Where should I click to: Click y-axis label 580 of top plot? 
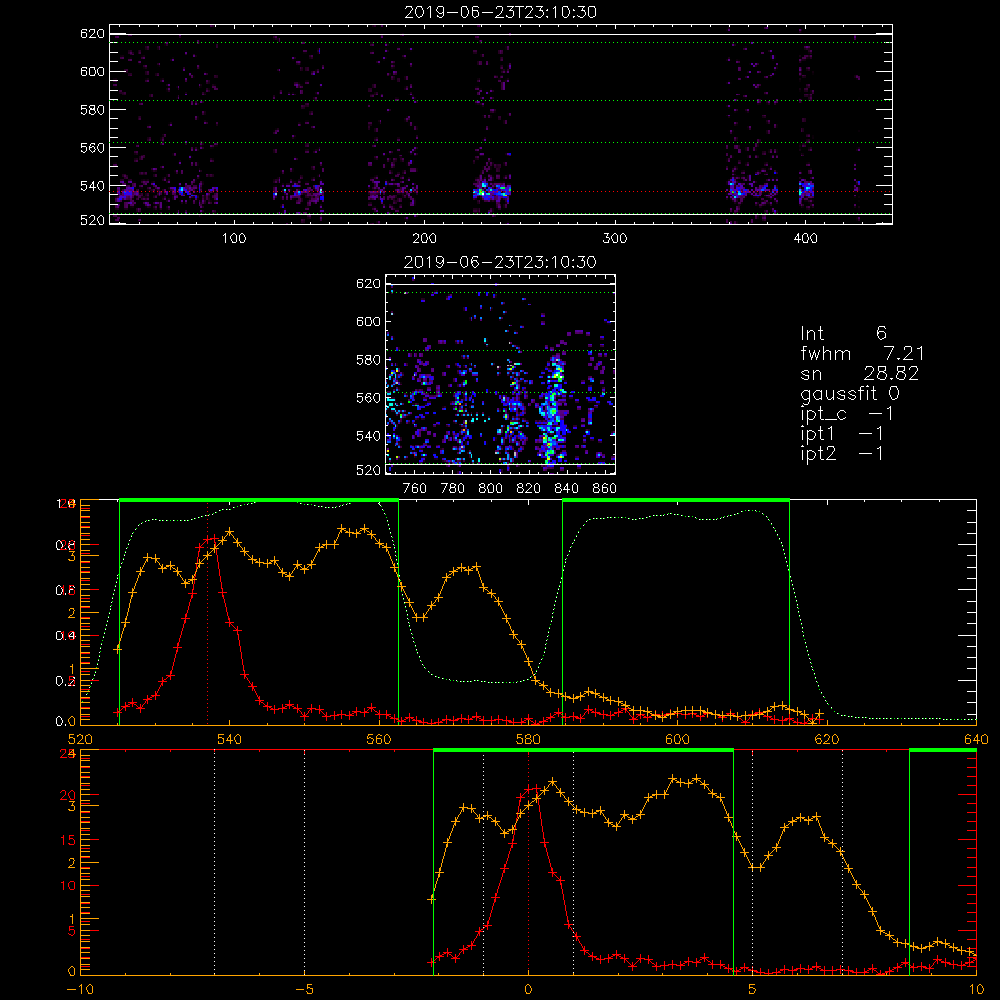(x=92, y=110)
